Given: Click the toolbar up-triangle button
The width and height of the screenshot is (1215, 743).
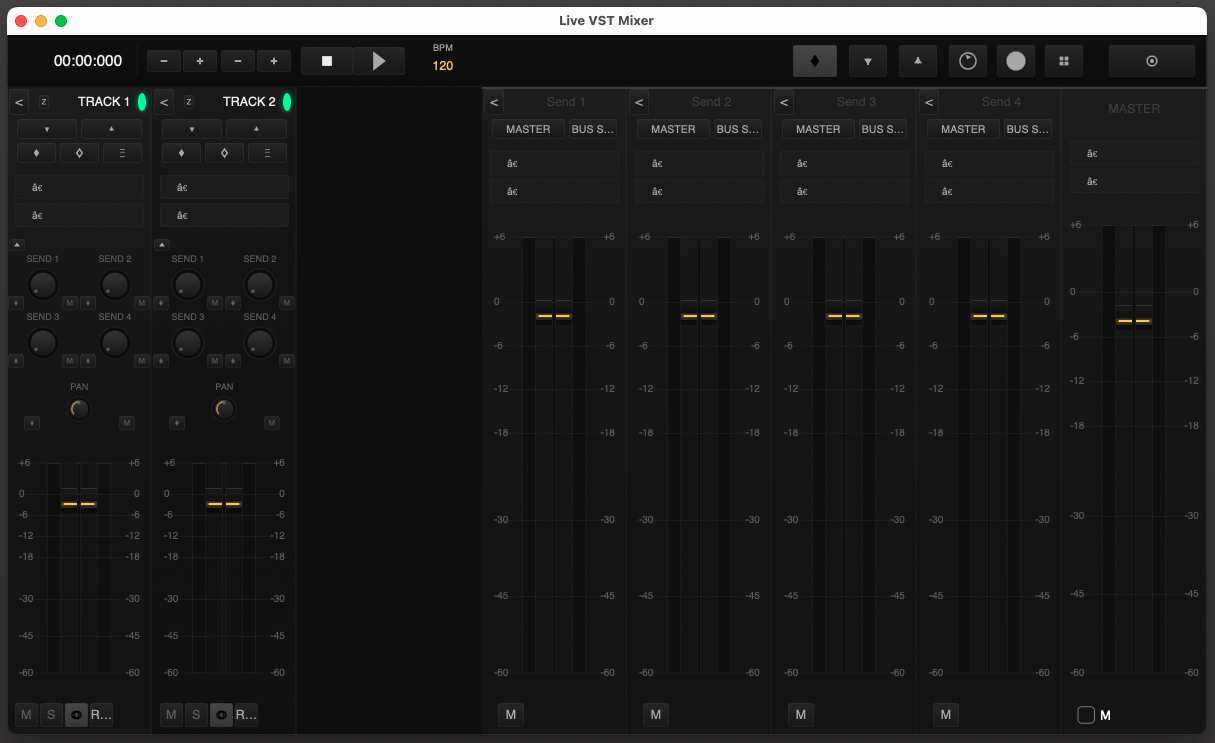Looking at the screenshot, I should [x=918, y=61].
